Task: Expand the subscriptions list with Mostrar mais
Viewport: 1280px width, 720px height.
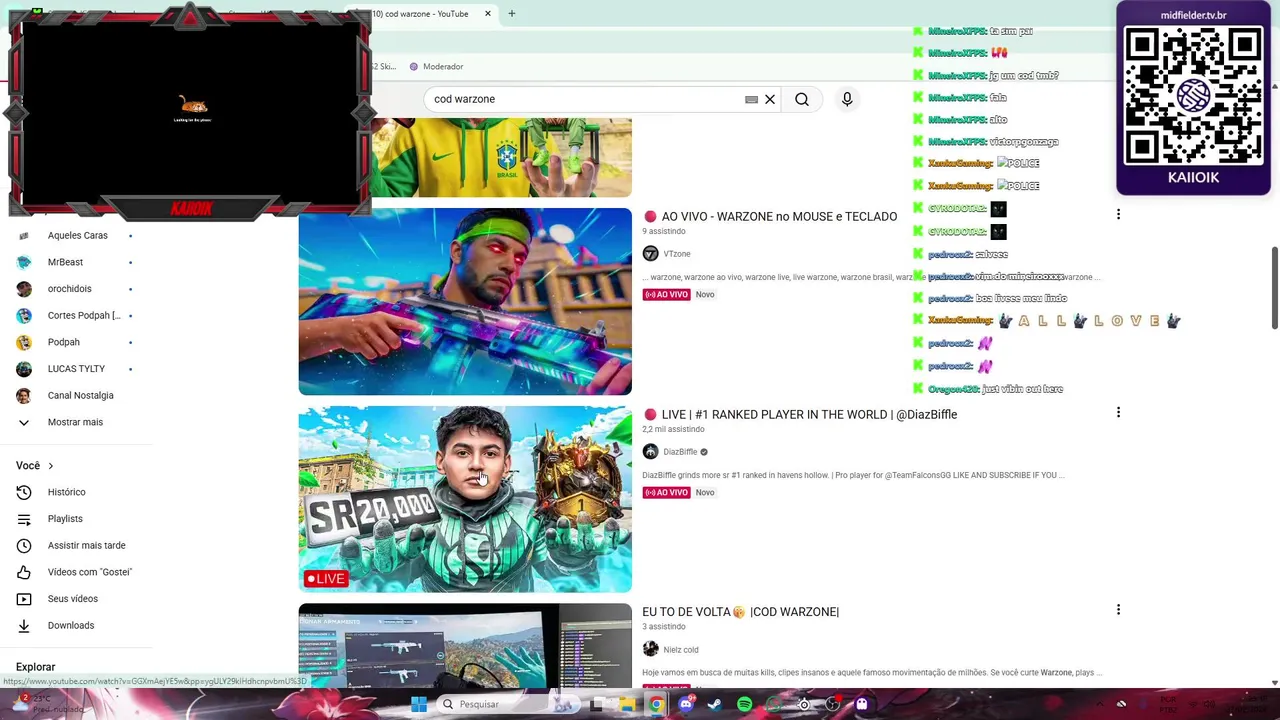Action: coord(75,422)
